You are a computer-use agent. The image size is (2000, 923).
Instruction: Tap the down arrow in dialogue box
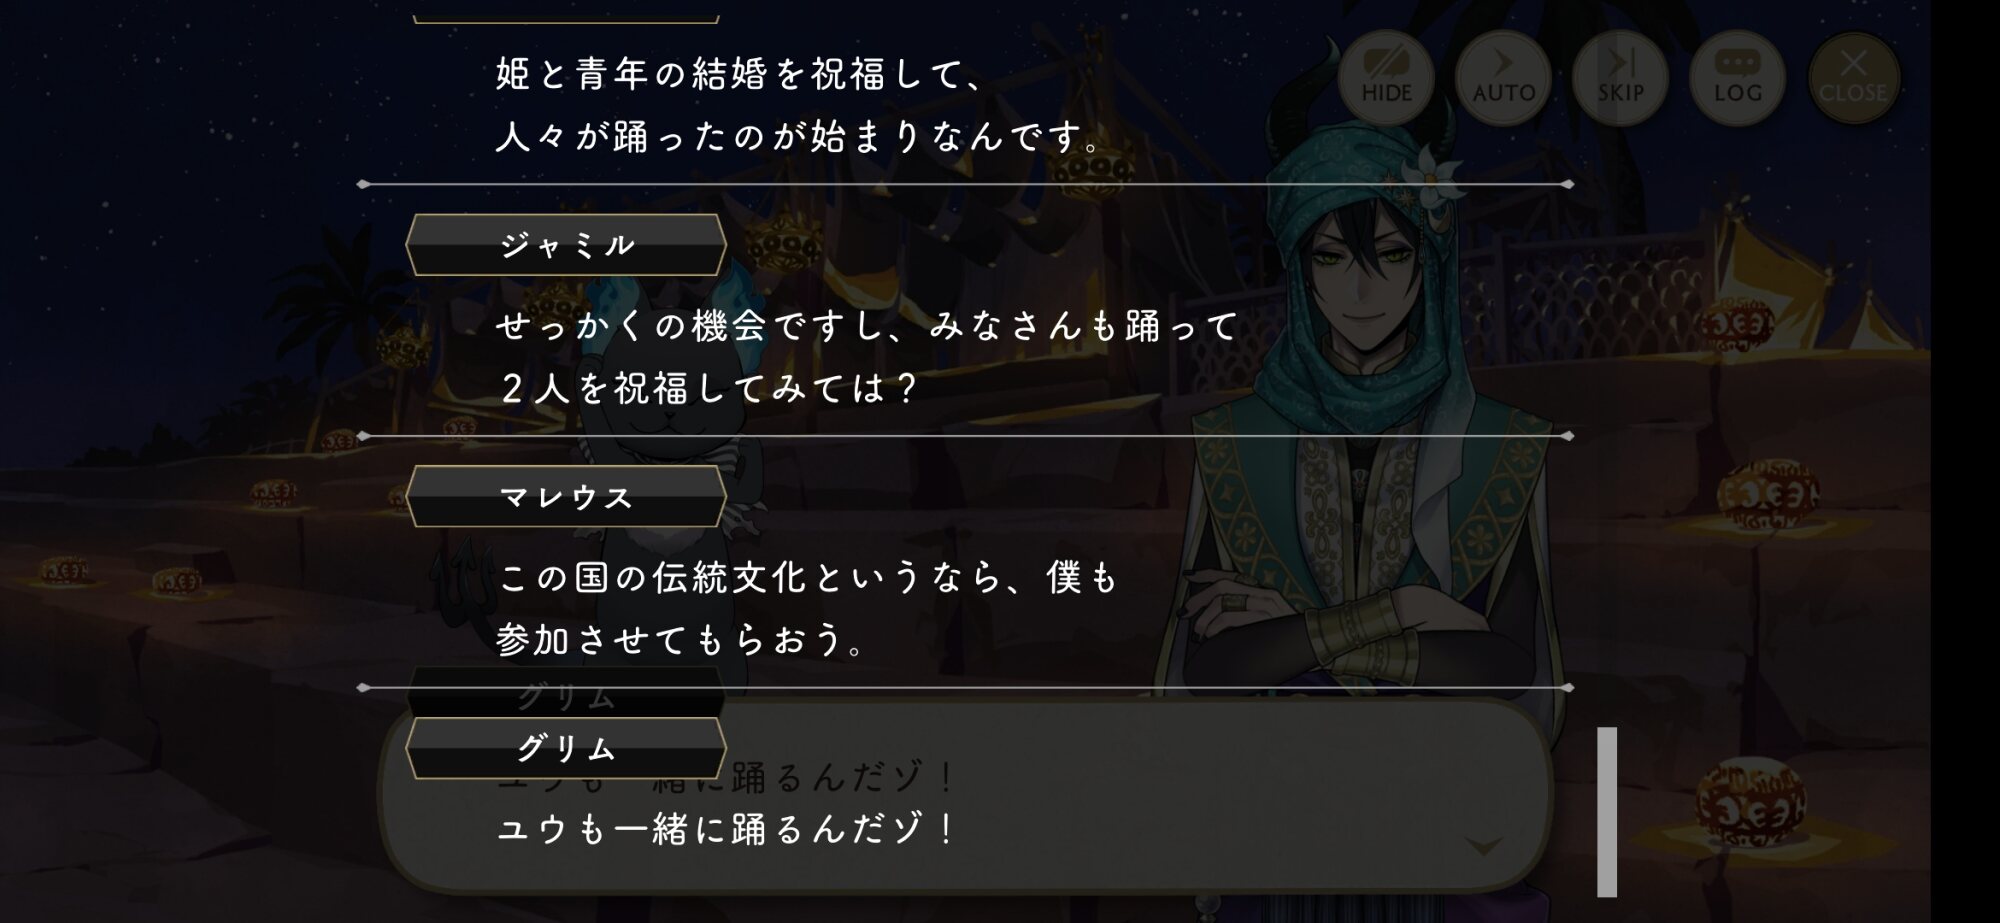click(x=1484, y=846)
